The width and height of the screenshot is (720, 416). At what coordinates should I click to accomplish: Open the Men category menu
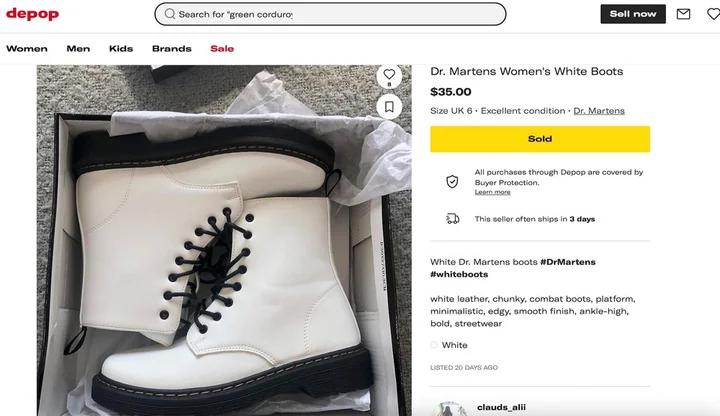[x=78, y=48]
